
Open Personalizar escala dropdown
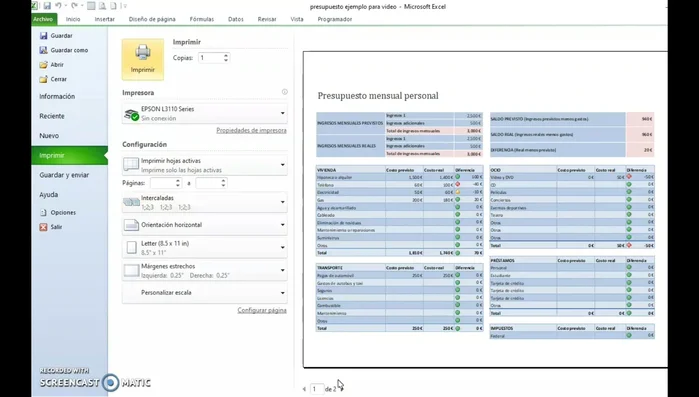pos(283,293)
